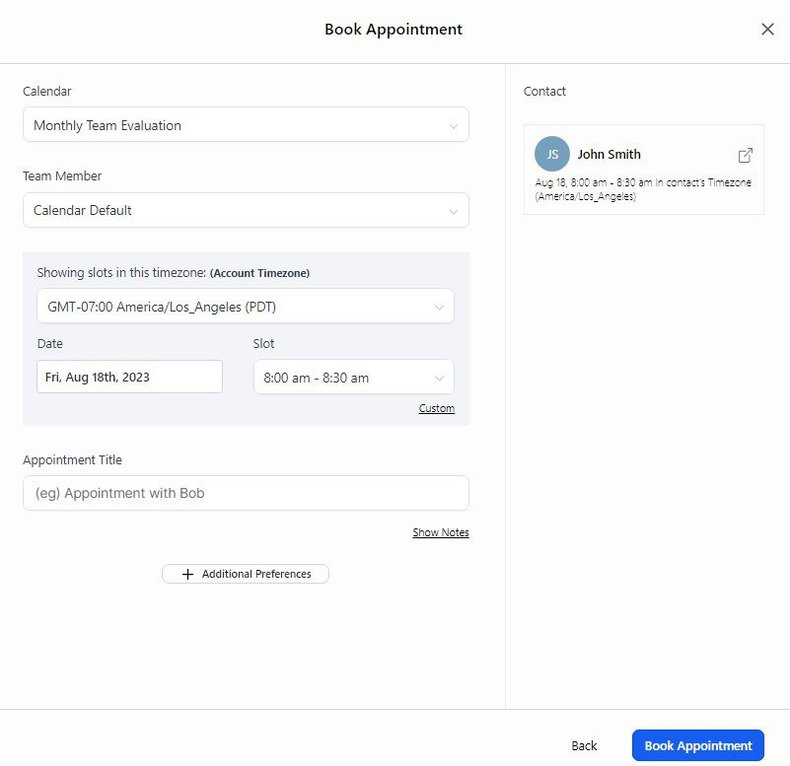The height and width of the screenshot is (766, 790).
Task: Click the (Account Timezone) label
Action: 259,273
